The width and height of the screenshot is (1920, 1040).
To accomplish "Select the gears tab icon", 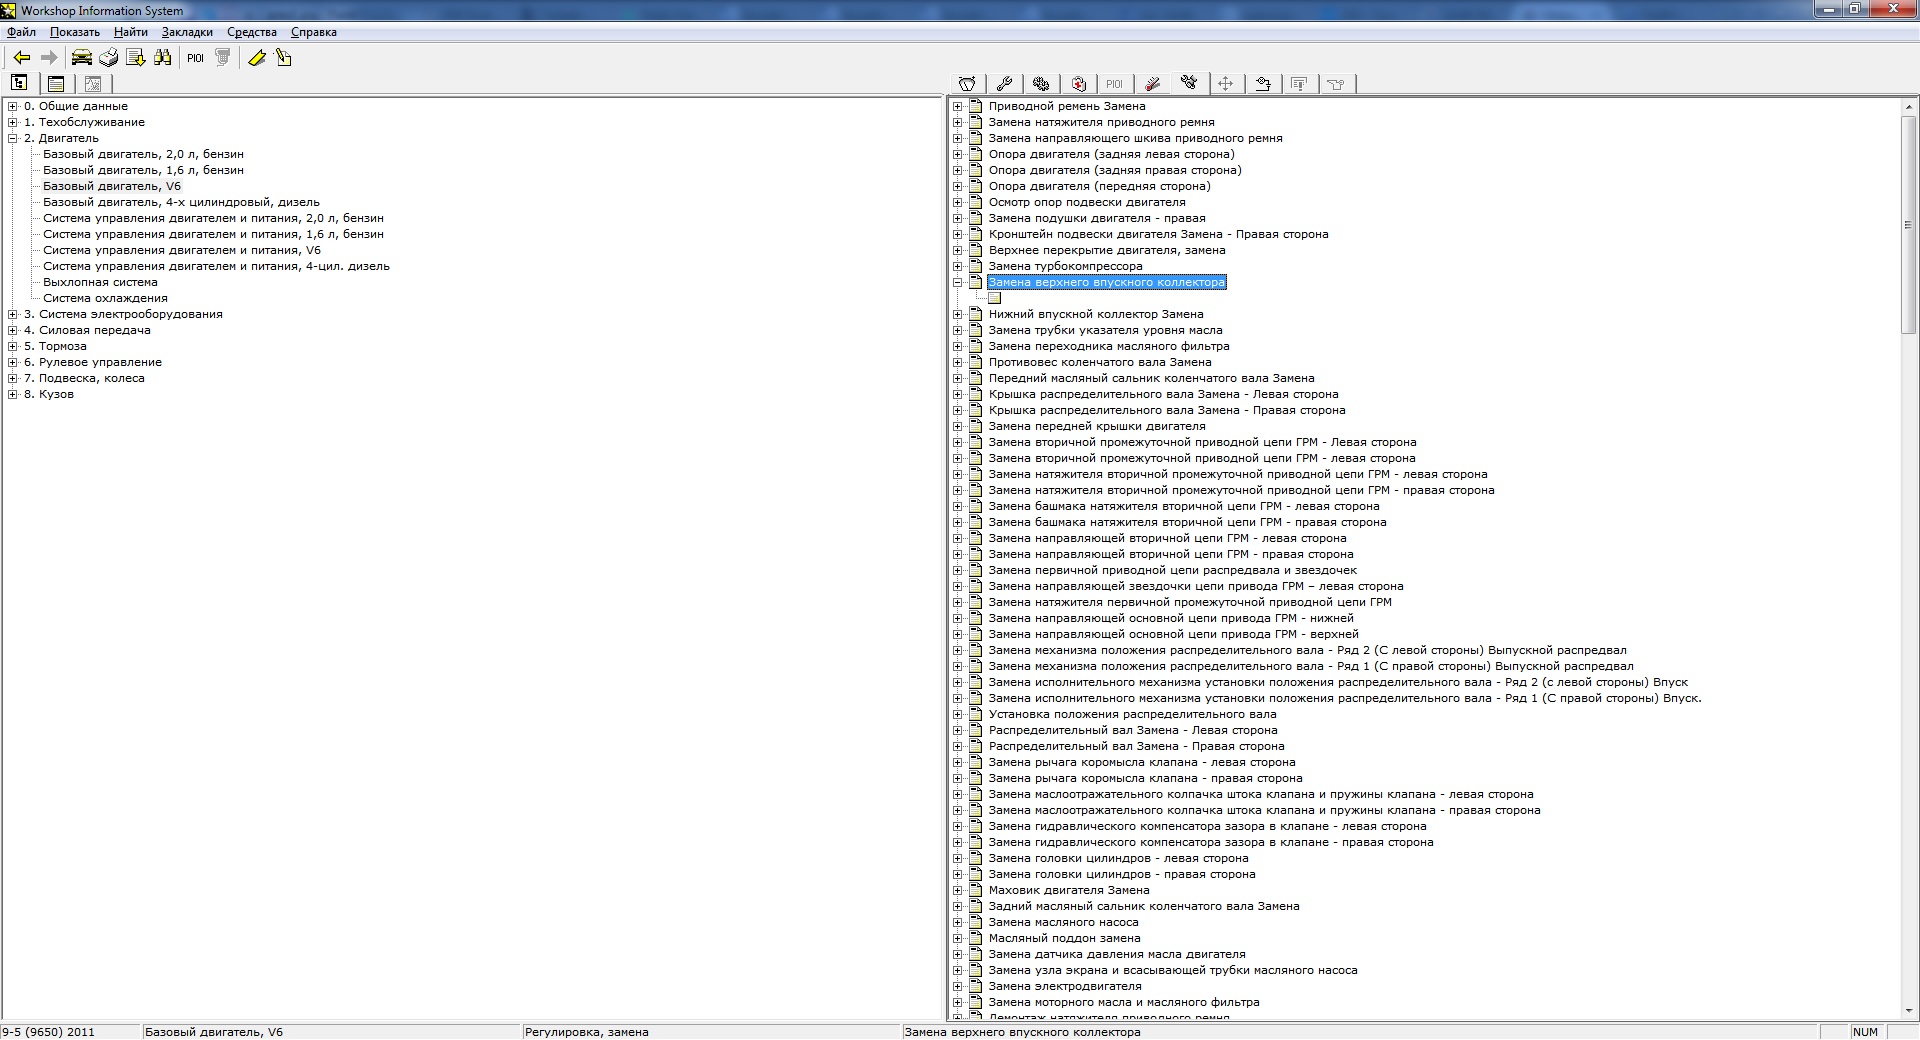I will (1041, 84).
